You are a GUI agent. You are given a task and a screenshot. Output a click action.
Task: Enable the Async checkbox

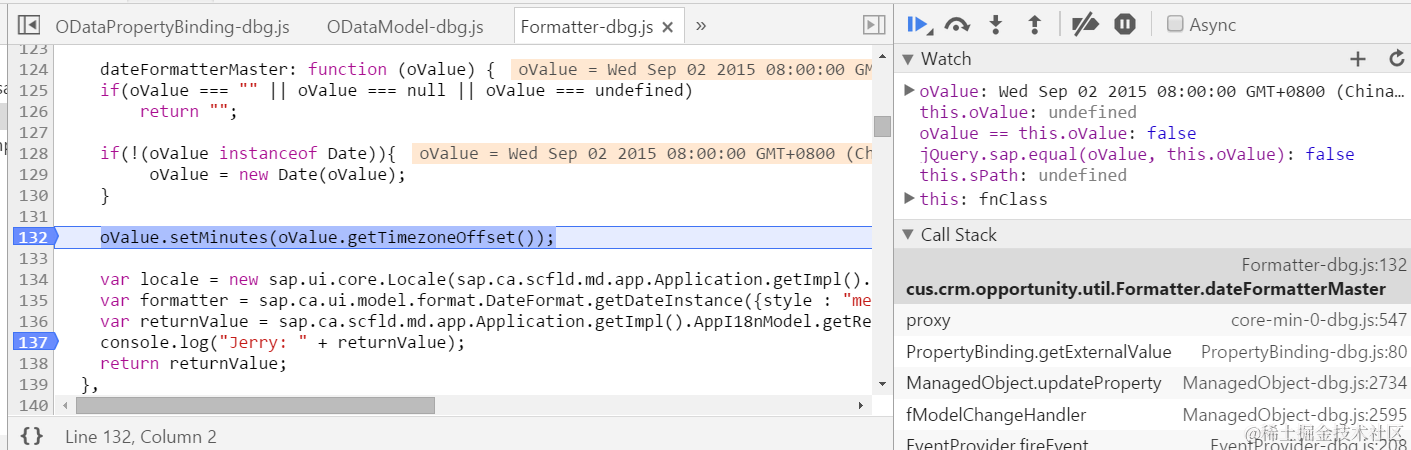click(1176, 24)
